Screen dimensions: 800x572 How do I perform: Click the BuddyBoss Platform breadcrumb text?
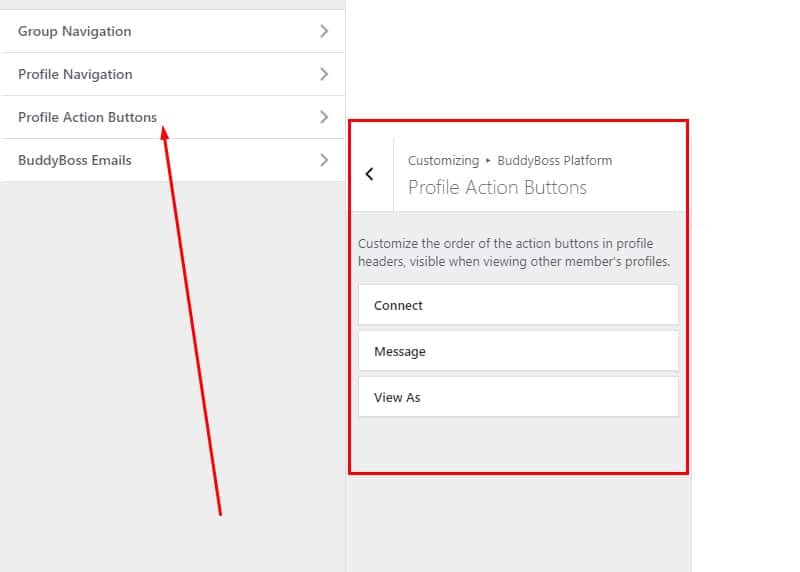(555, 161)
